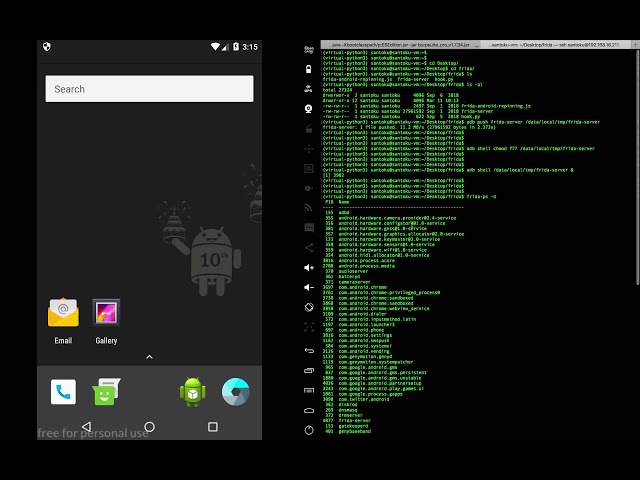Open the Phone dialer in dock

[x=63, y=392]
